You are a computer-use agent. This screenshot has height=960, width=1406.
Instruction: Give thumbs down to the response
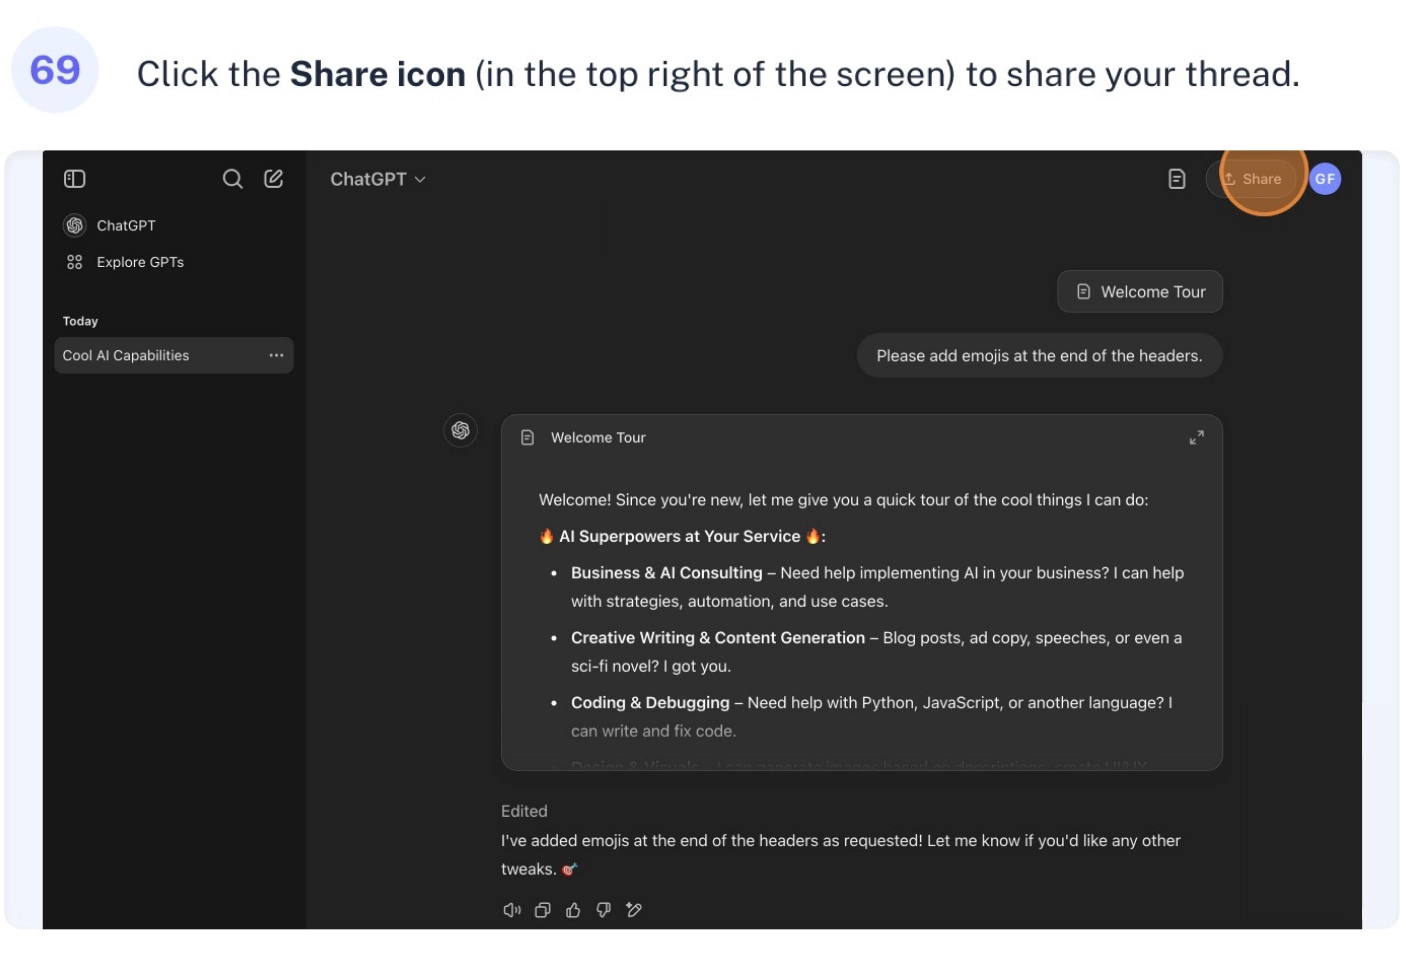pyautogui.click(x=603, y=910)
